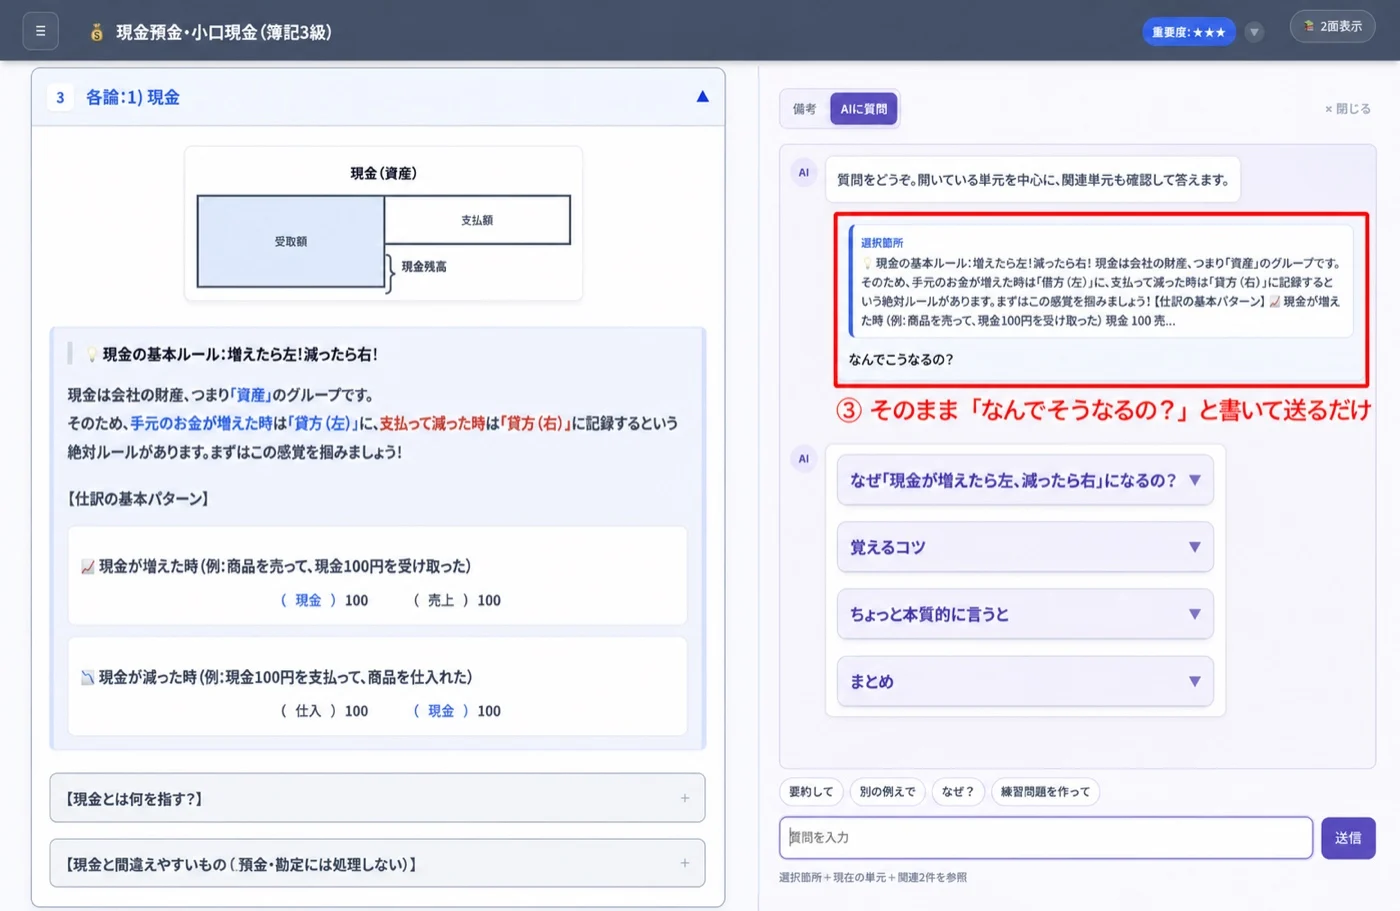Click the 【仕訳の基本パターン】 heading
1400x911 pixels.
point(138,499)
